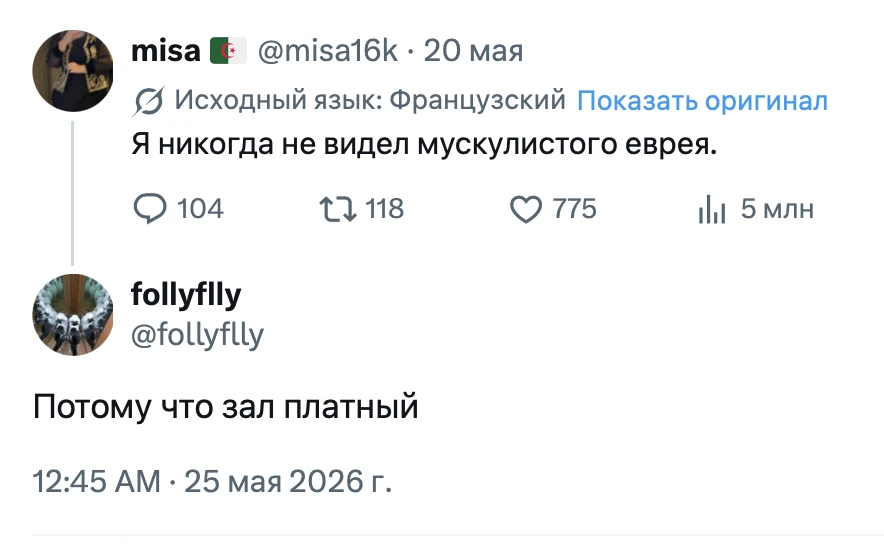
Task: Click the bold follyflly display name
Action: (x=186, y=295)
